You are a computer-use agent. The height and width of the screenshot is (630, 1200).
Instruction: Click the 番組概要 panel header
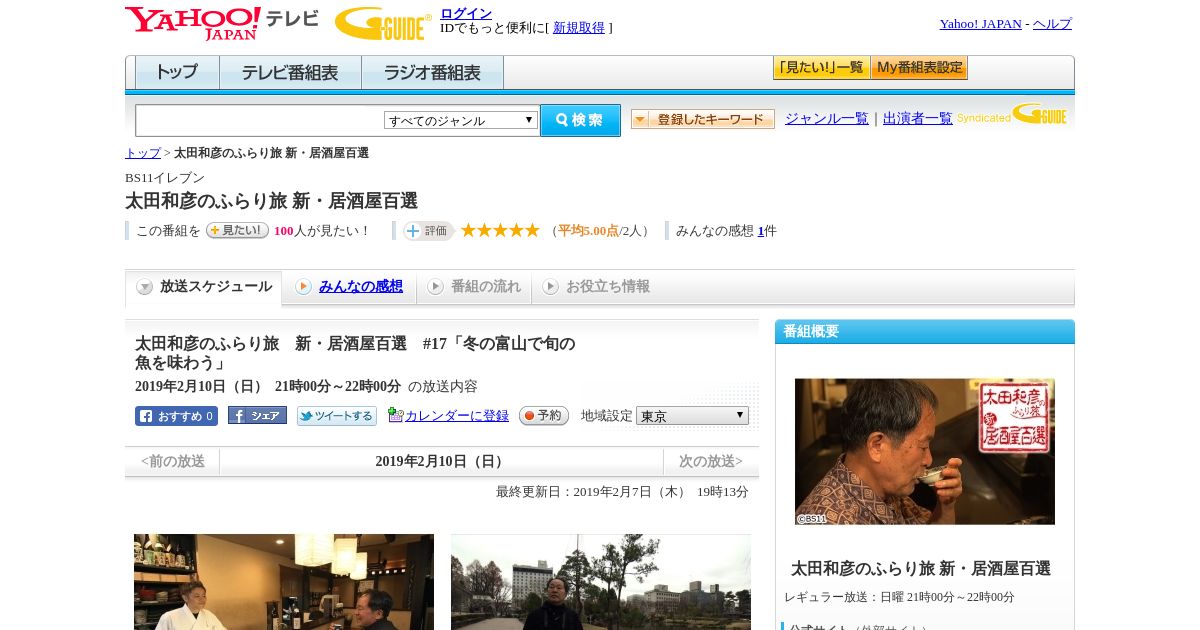pyautogui.click(x=925, y=332)
